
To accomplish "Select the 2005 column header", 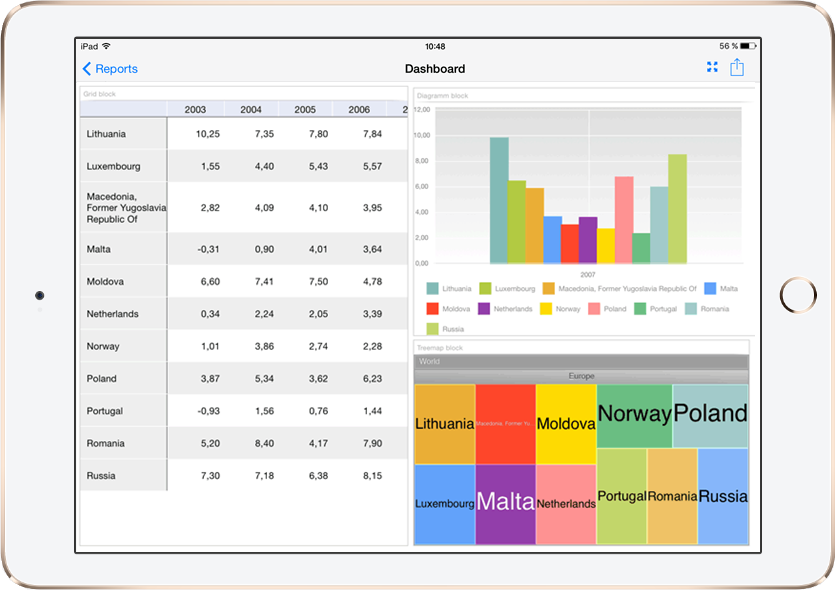I will pos(305,109).
